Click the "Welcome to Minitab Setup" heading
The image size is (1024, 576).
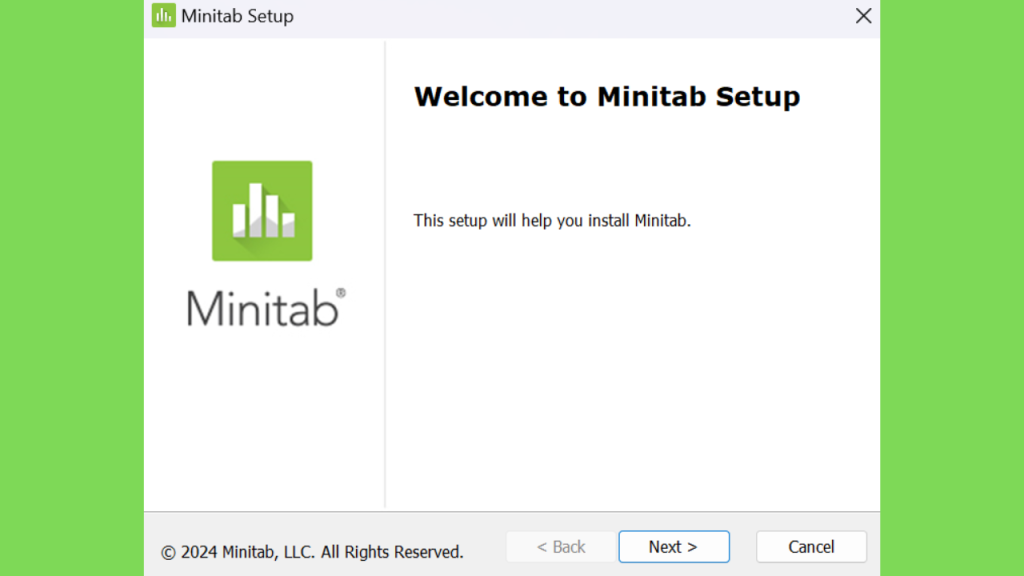(607, 97)
